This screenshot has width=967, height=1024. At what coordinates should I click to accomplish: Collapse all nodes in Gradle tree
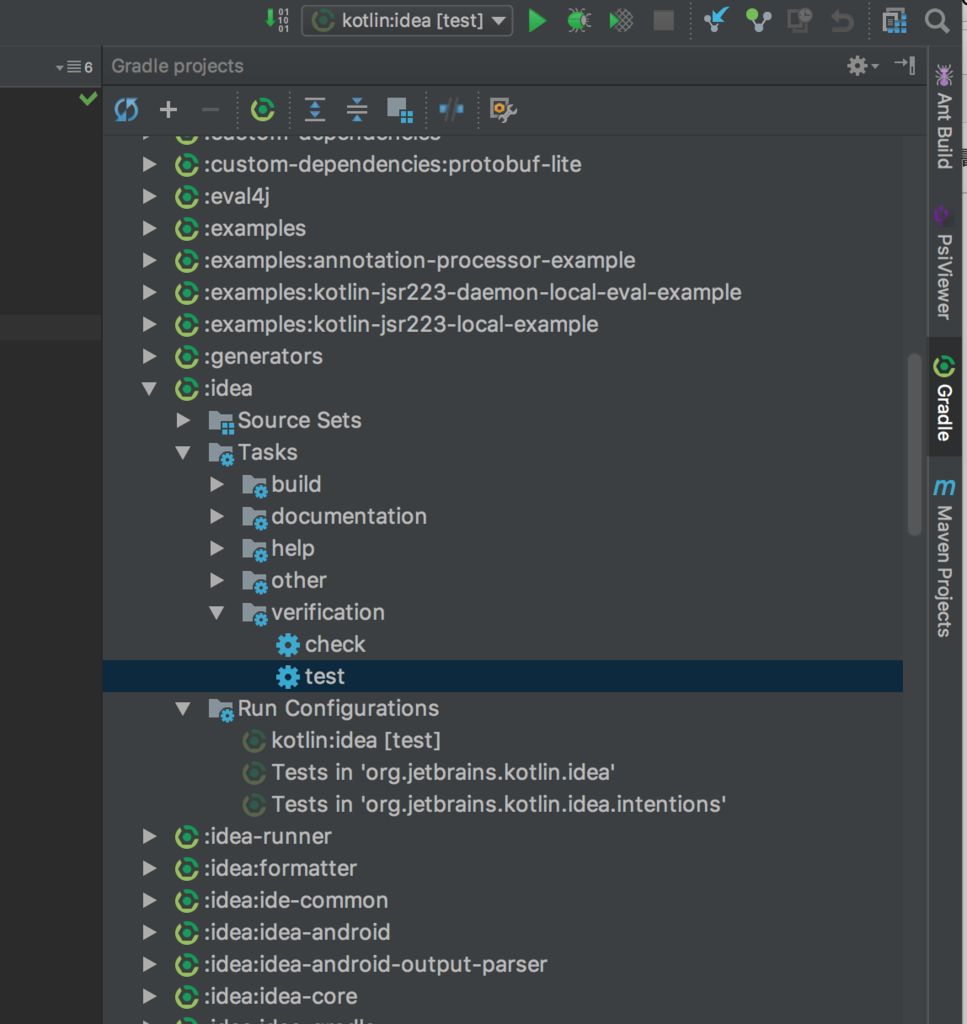(x=356, y=110)
